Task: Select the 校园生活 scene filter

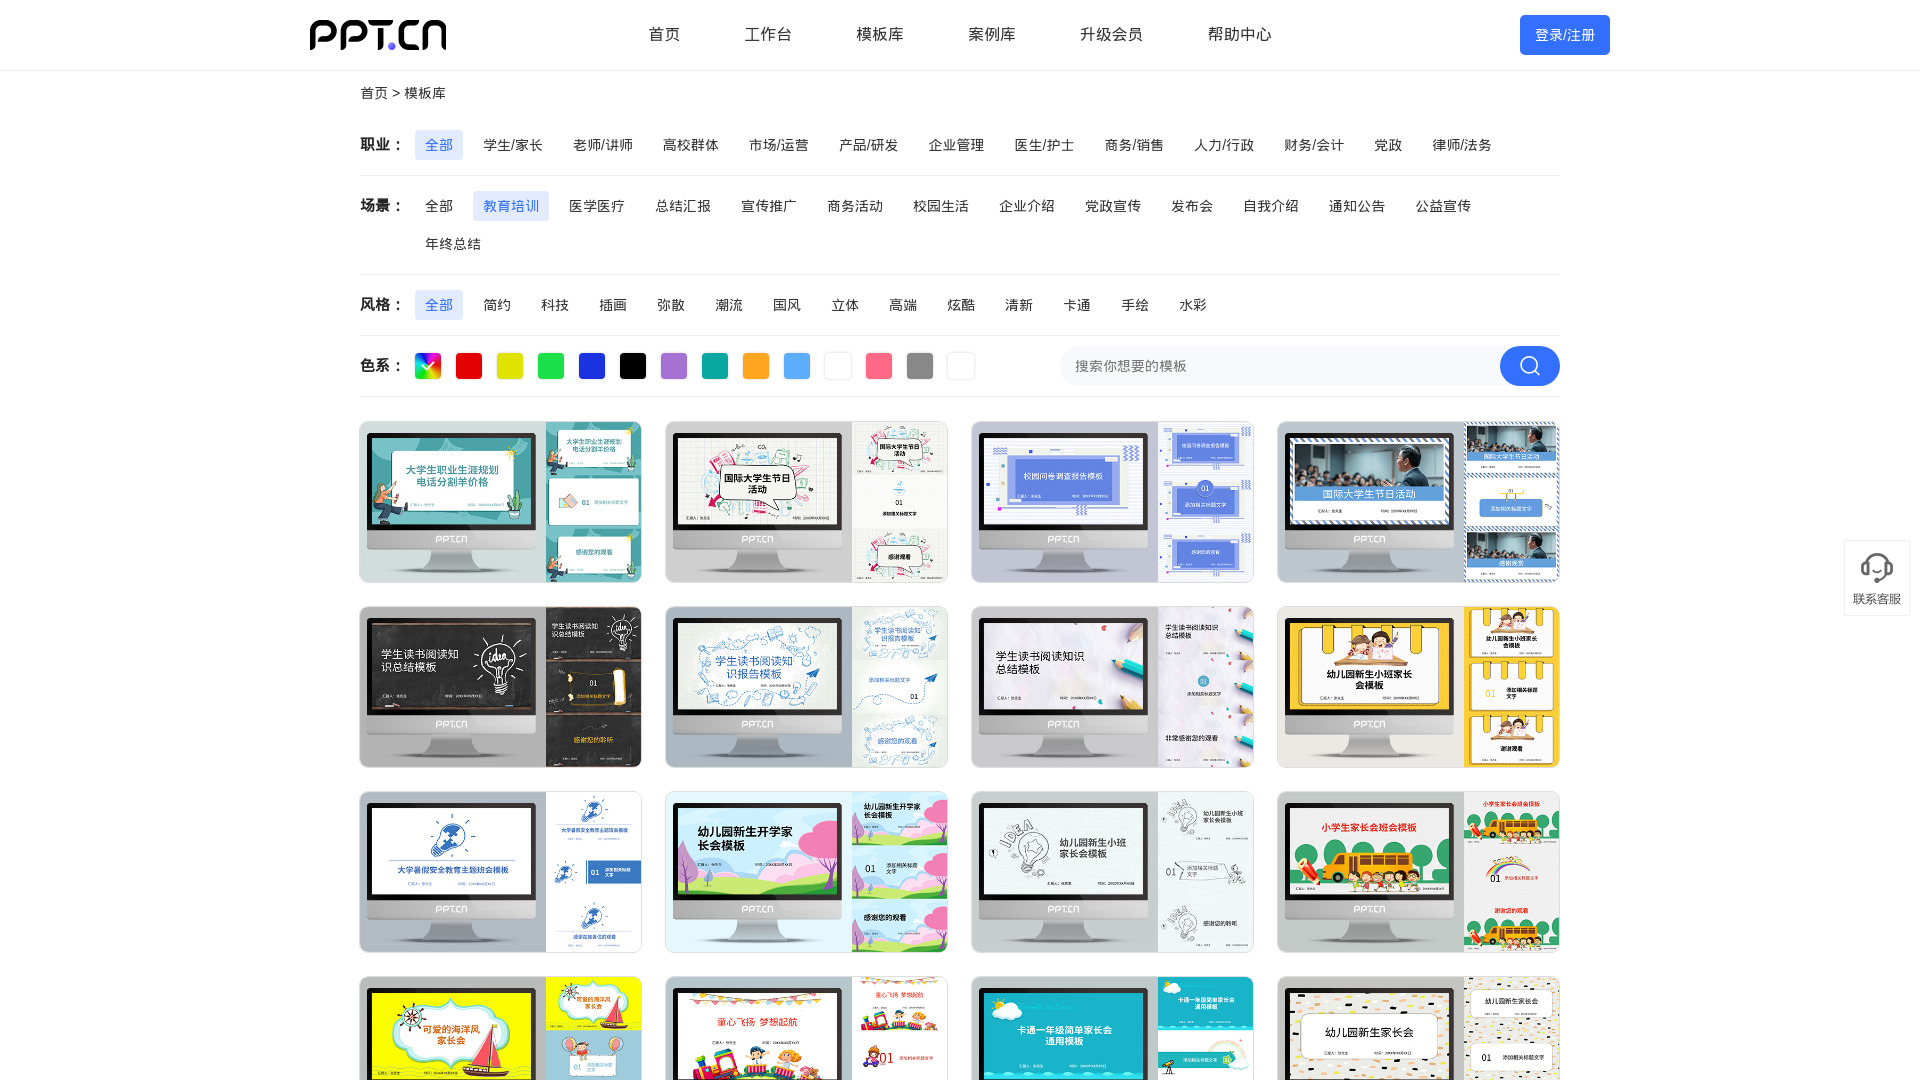Action: tap(941, 206)
